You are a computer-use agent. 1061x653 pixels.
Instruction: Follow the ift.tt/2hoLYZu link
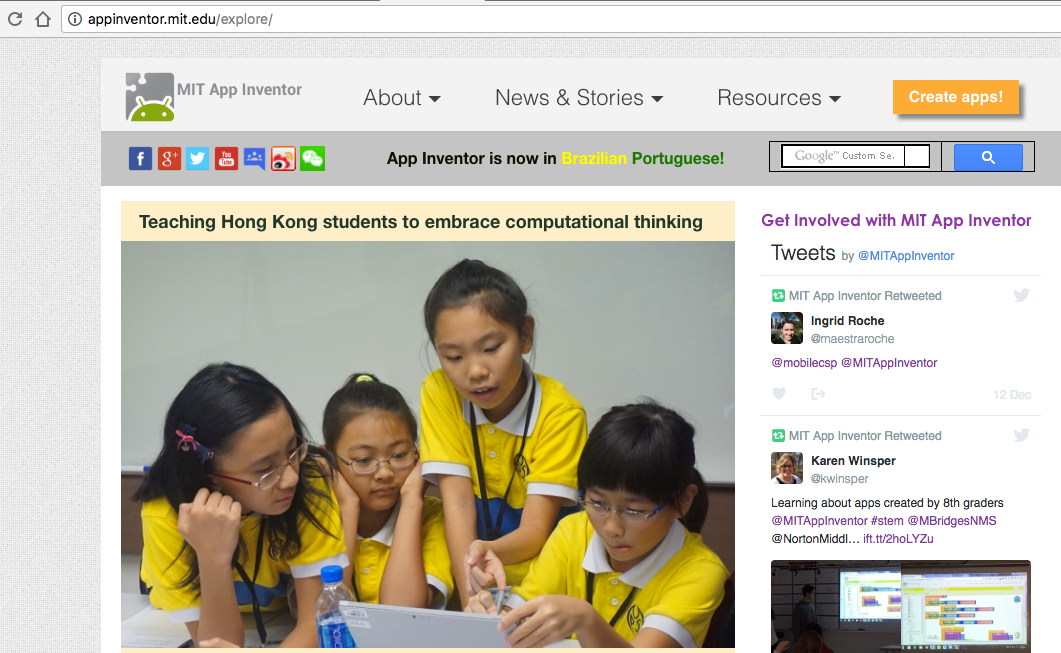tap(899, 539)
